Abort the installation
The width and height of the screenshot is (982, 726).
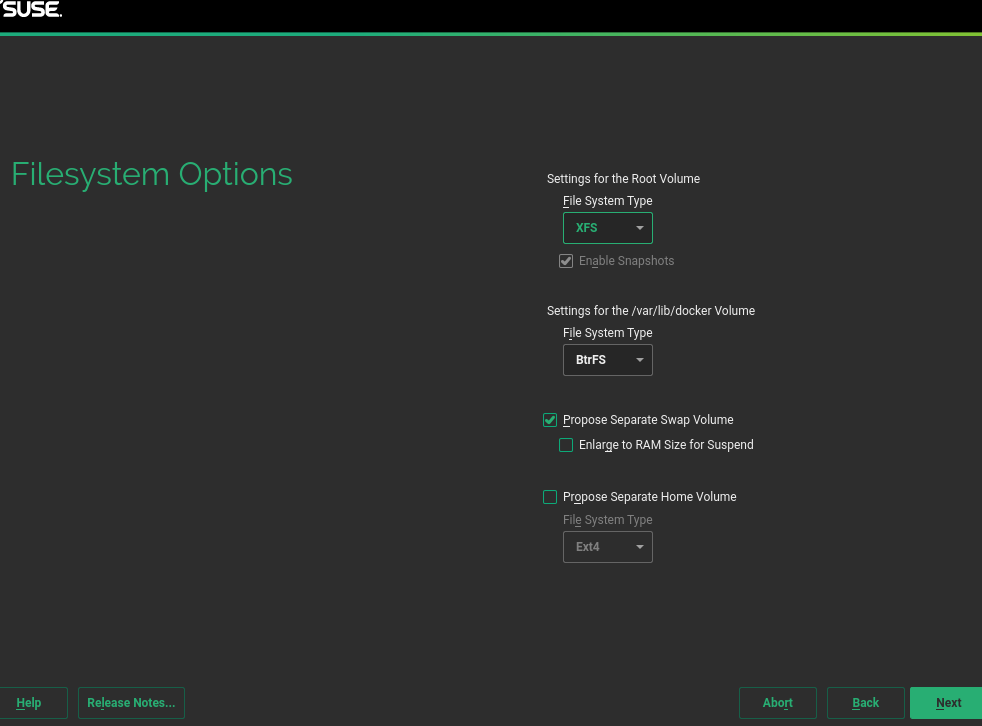click(x=777, y=703)
